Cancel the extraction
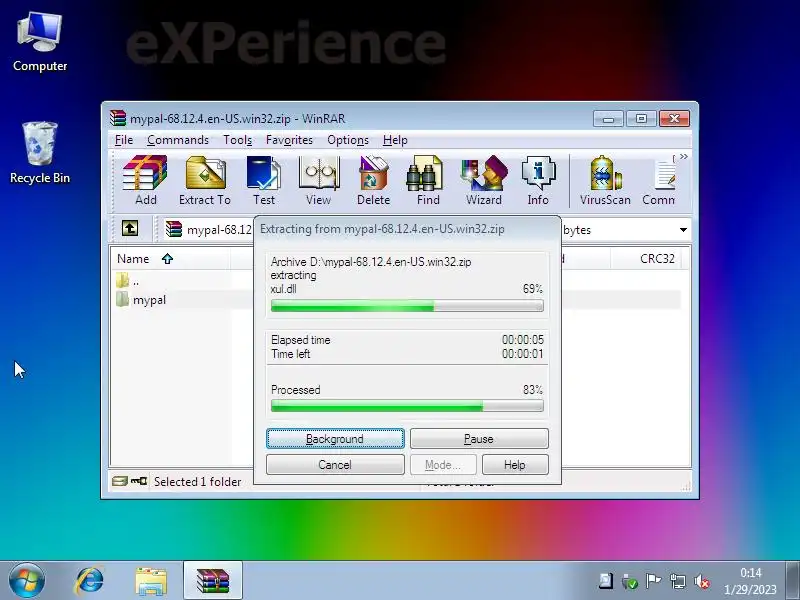Viewport: 800px width, 600px height. tap(335, 465)
